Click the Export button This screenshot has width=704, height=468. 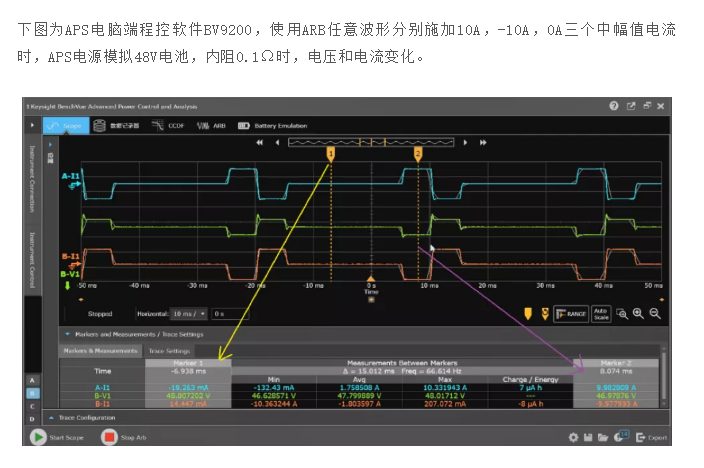click(x=651, y=437)
